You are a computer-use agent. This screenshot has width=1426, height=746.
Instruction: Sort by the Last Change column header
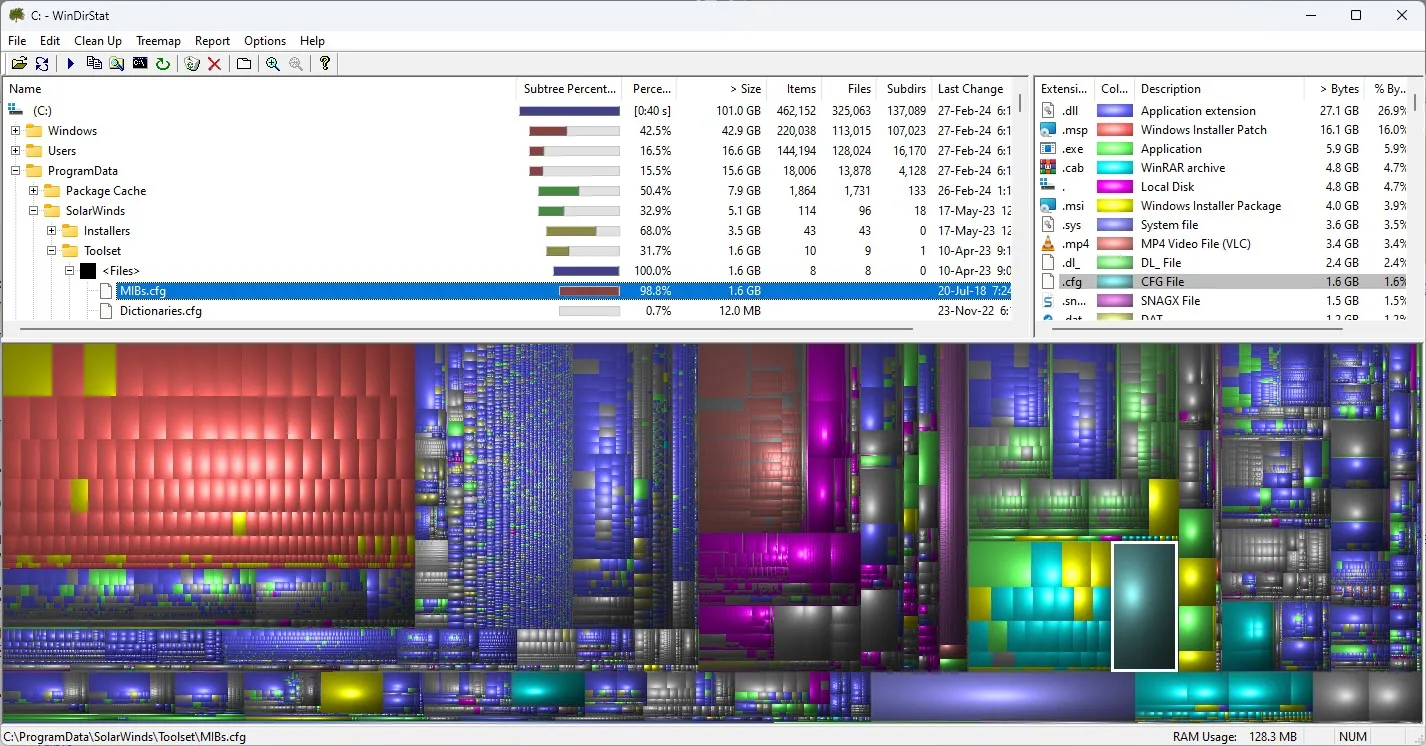point(969,89)
